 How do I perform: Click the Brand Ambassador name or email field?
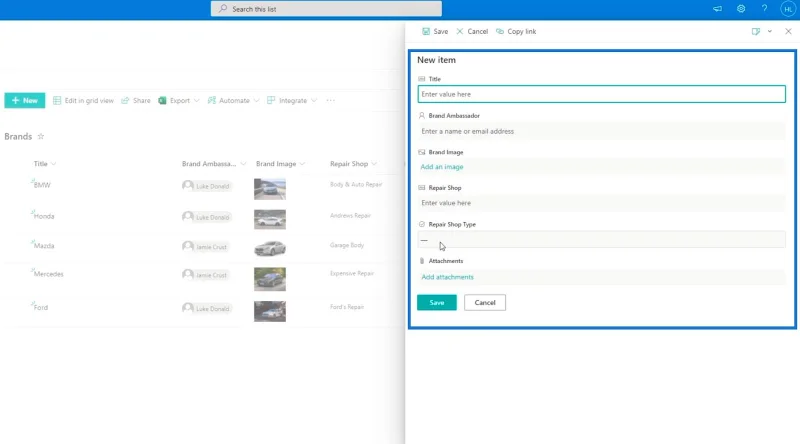pyautogui.click(x=602, y=131)
